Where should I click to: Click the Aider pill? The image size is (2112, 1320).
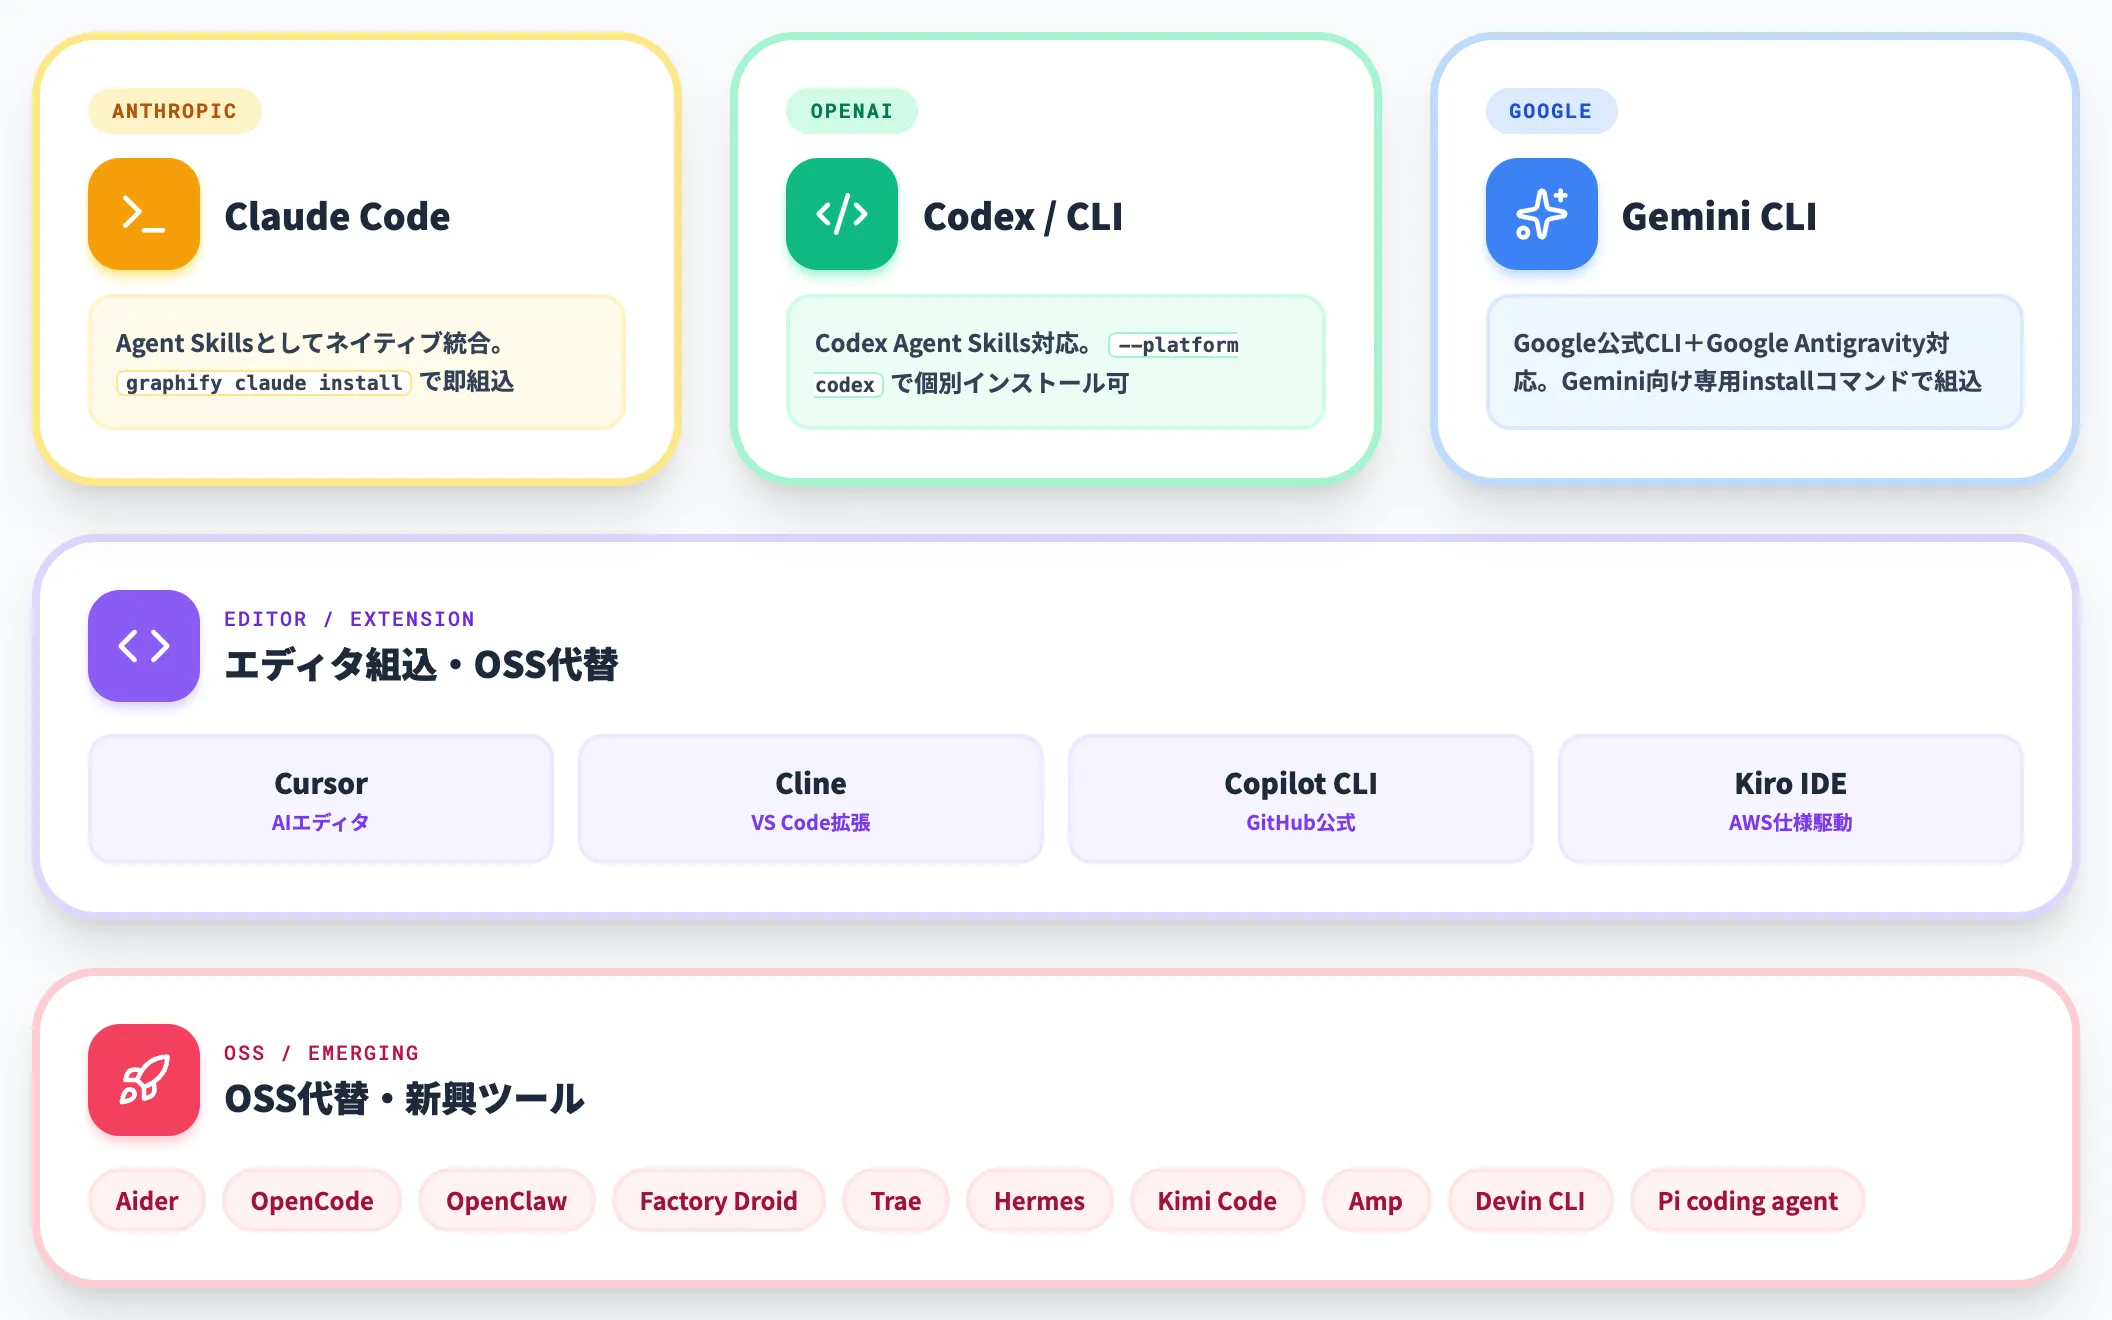click(147, 1200)
